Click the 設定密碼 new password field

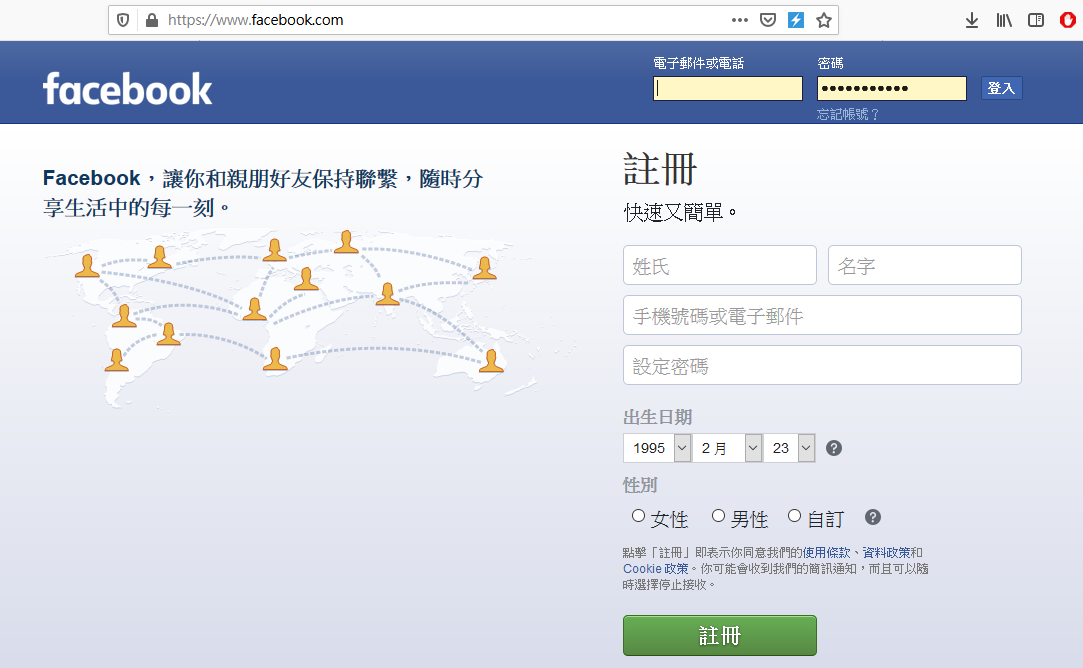click(x=822, y=365)
